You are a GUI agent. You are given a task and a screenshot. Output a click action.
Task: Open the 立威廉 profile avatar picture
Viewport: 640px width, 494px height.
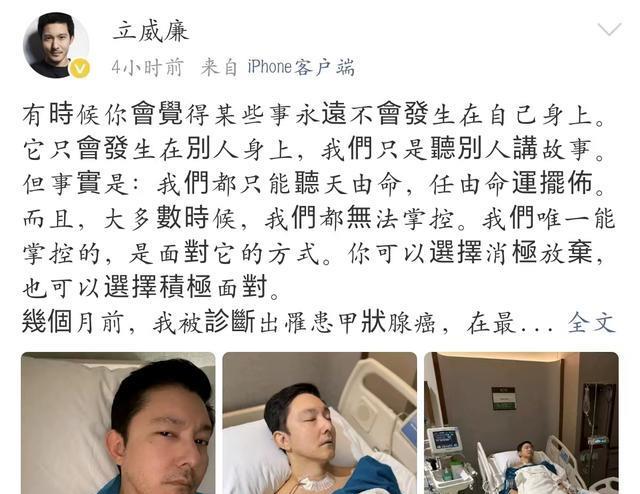pyautogui.click(x=56, y=45)
